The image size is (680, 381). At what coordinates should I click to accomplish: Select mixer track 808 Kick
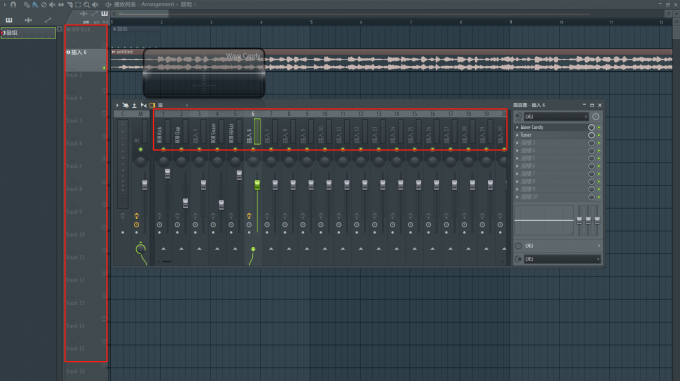(163, 131)
